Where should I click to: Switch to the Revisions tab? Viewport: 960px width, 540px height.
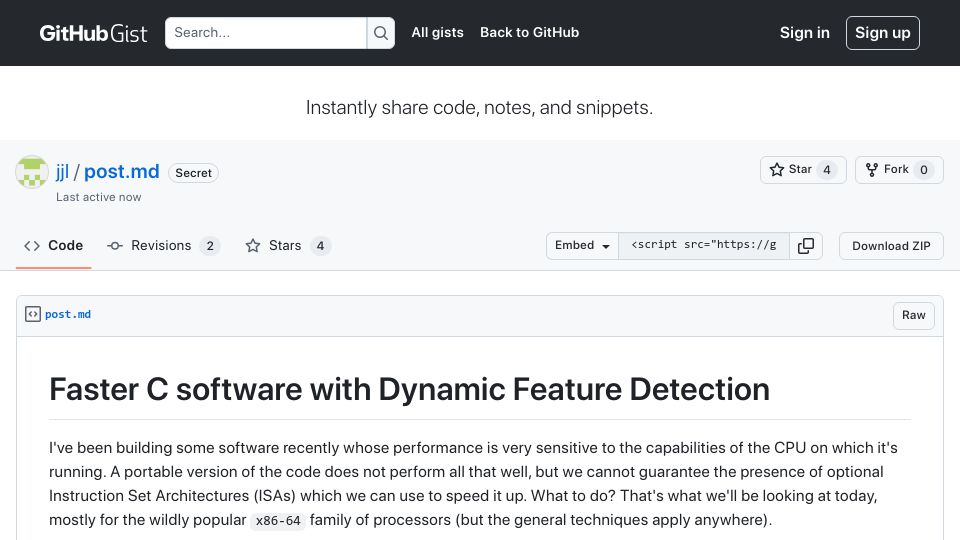click(163, 246)
